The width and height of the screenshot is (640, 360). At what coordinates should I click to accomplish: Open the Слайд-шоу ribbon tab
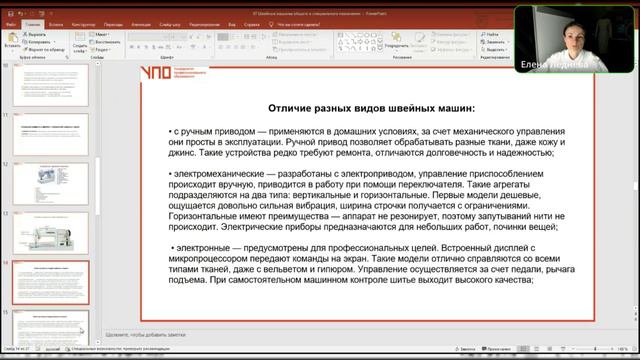pyautogui.click(x=170, y=24)
